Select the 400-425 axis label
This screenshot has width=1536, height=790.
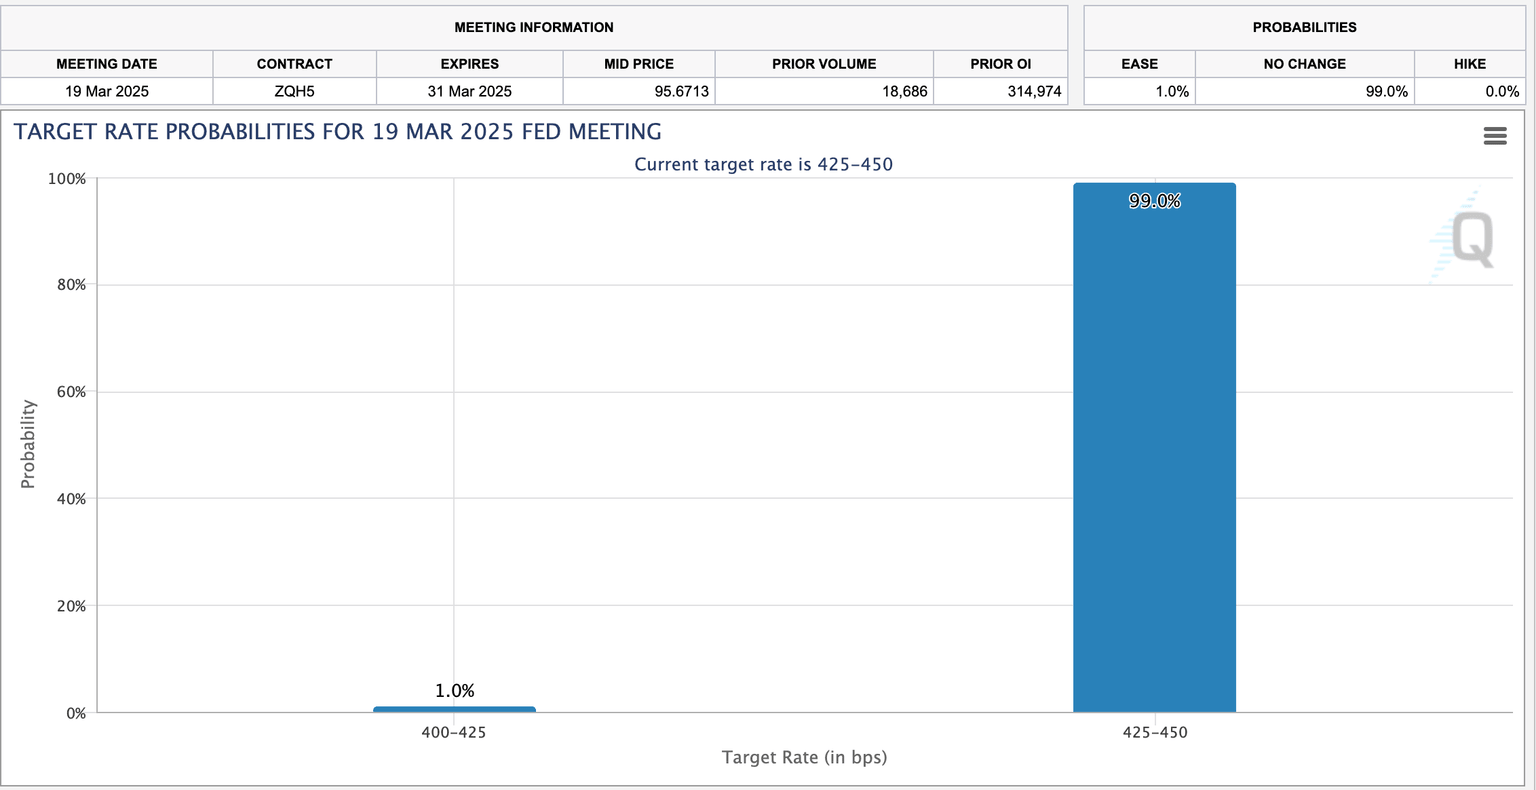click(x=454, y=732)
